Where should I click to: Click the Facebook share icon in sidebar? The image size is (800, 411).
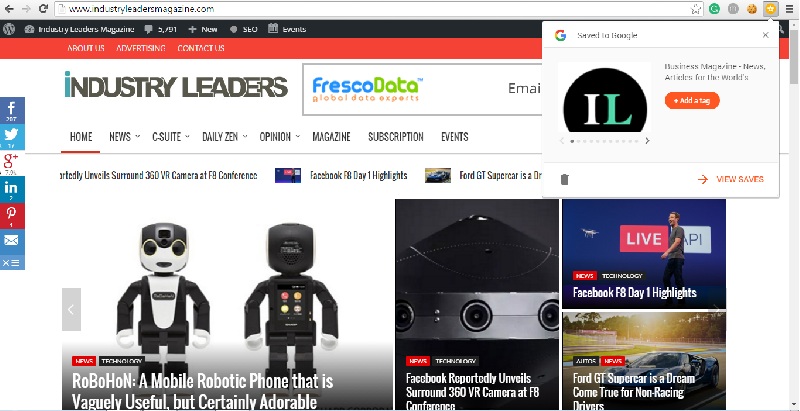pos(12,110)
